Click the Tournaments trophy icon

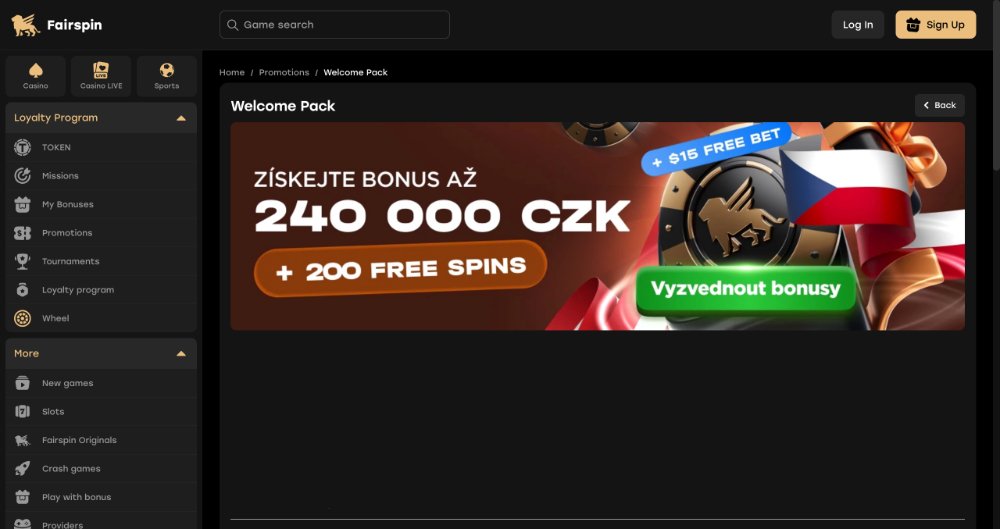click(22, 261)
